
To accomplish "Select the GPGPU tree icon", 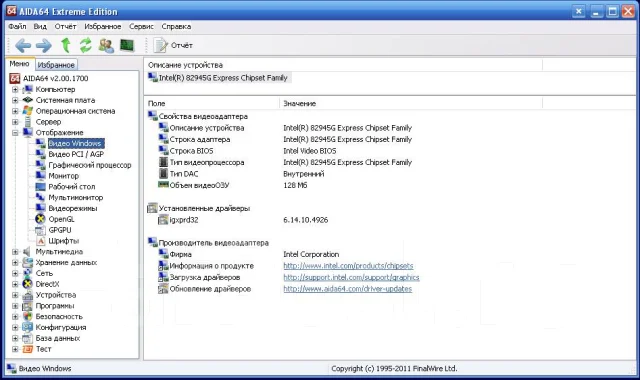I will coord(40,230).
